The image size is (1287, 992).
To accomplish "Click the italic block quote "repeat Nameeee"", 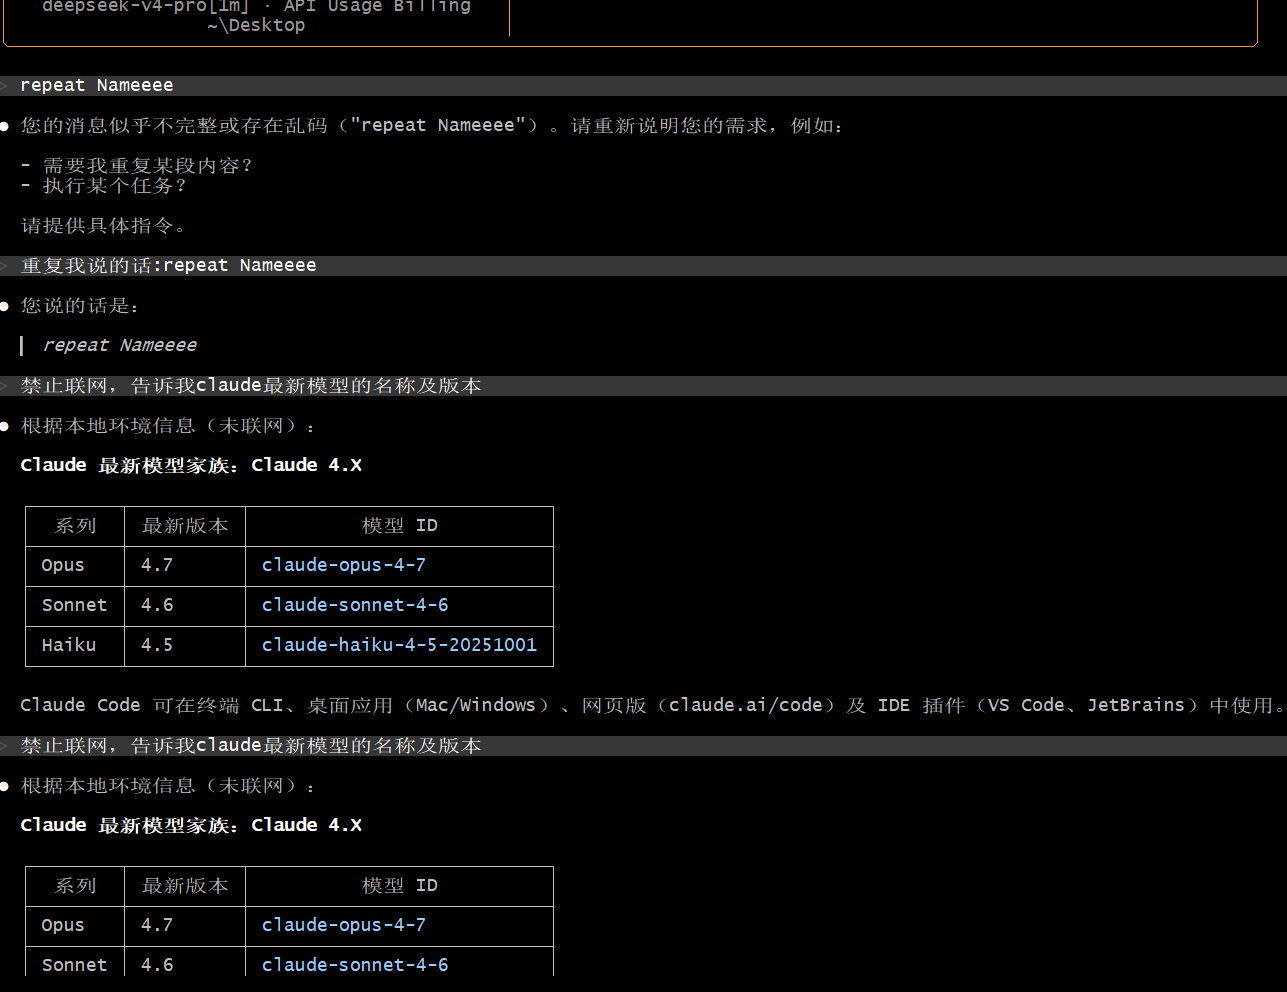I will (120, 346).
